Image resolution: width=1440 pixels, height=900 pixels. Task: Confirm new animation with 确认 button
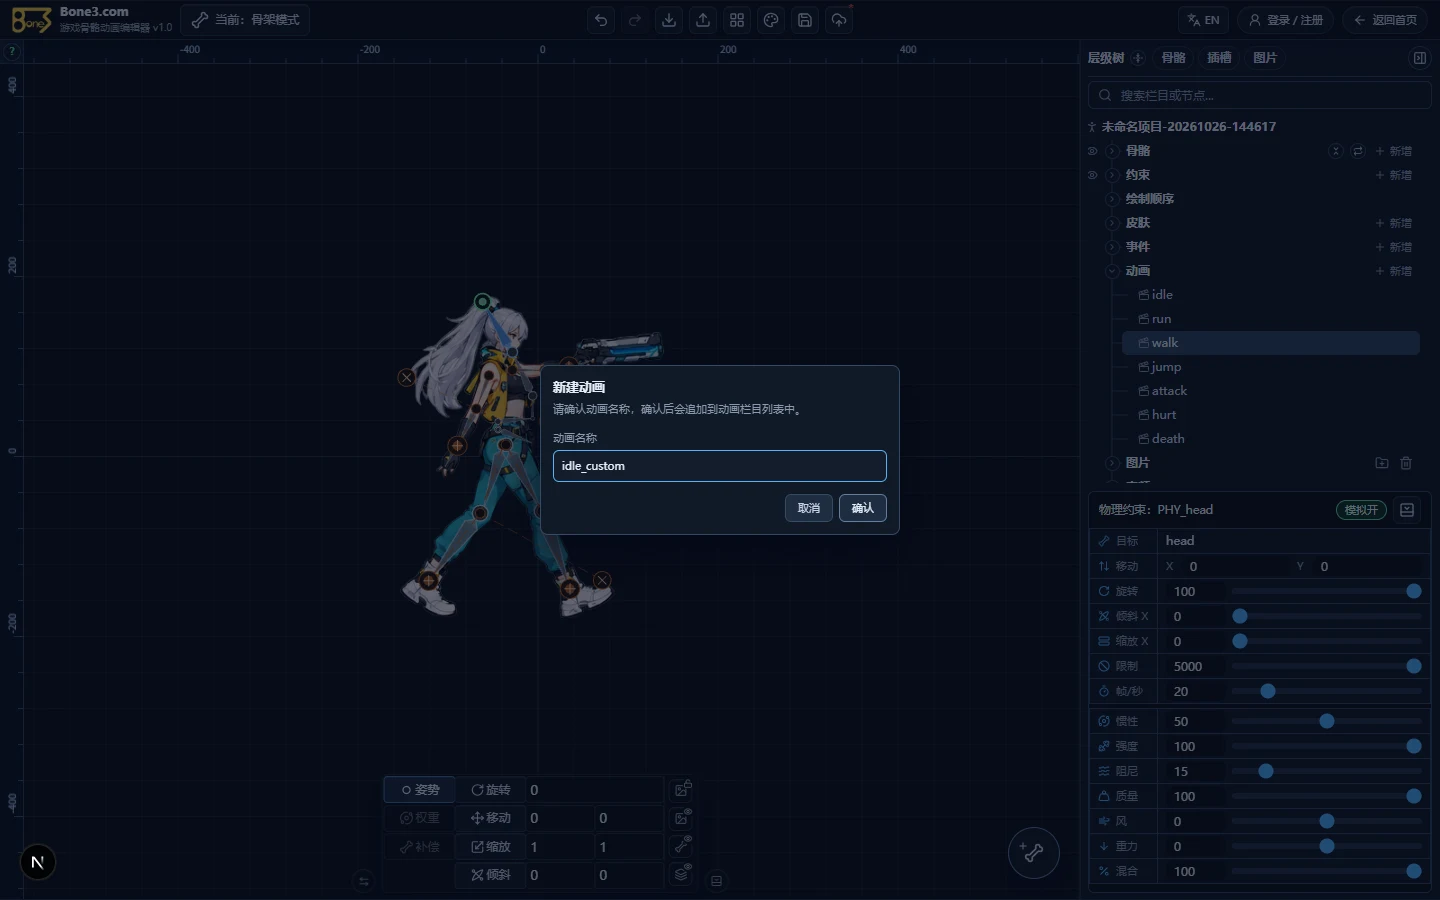pos(863,508)
